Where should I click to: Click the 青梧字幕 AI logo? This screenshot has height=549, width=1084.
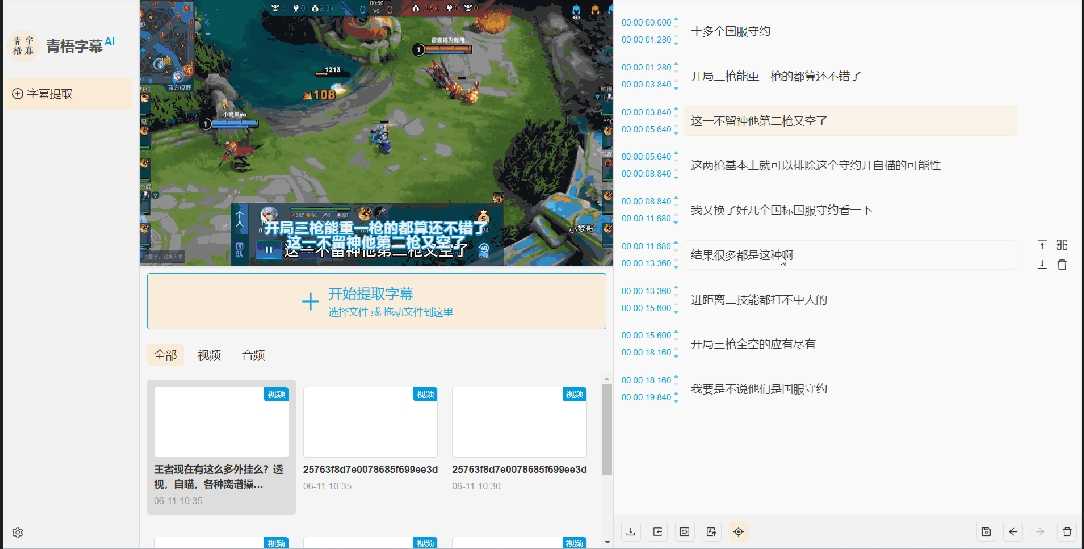61,46
